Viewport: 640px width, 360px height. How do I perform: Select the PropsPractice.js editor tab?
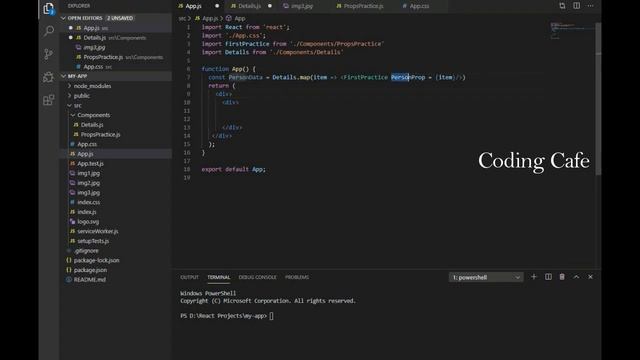point(363,6)
